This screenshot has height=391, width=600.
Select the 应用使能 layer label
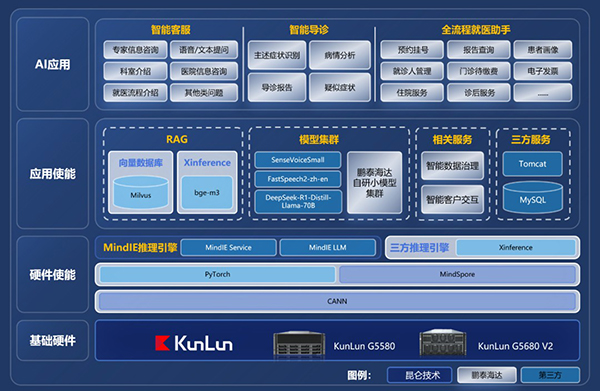pos(53,174)
